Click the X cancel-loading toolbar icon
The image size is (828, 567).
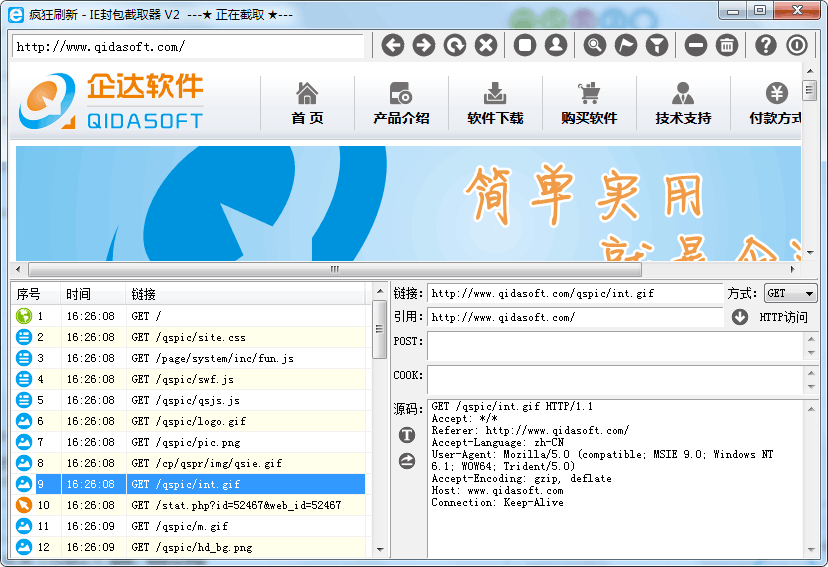click(486, 45)
